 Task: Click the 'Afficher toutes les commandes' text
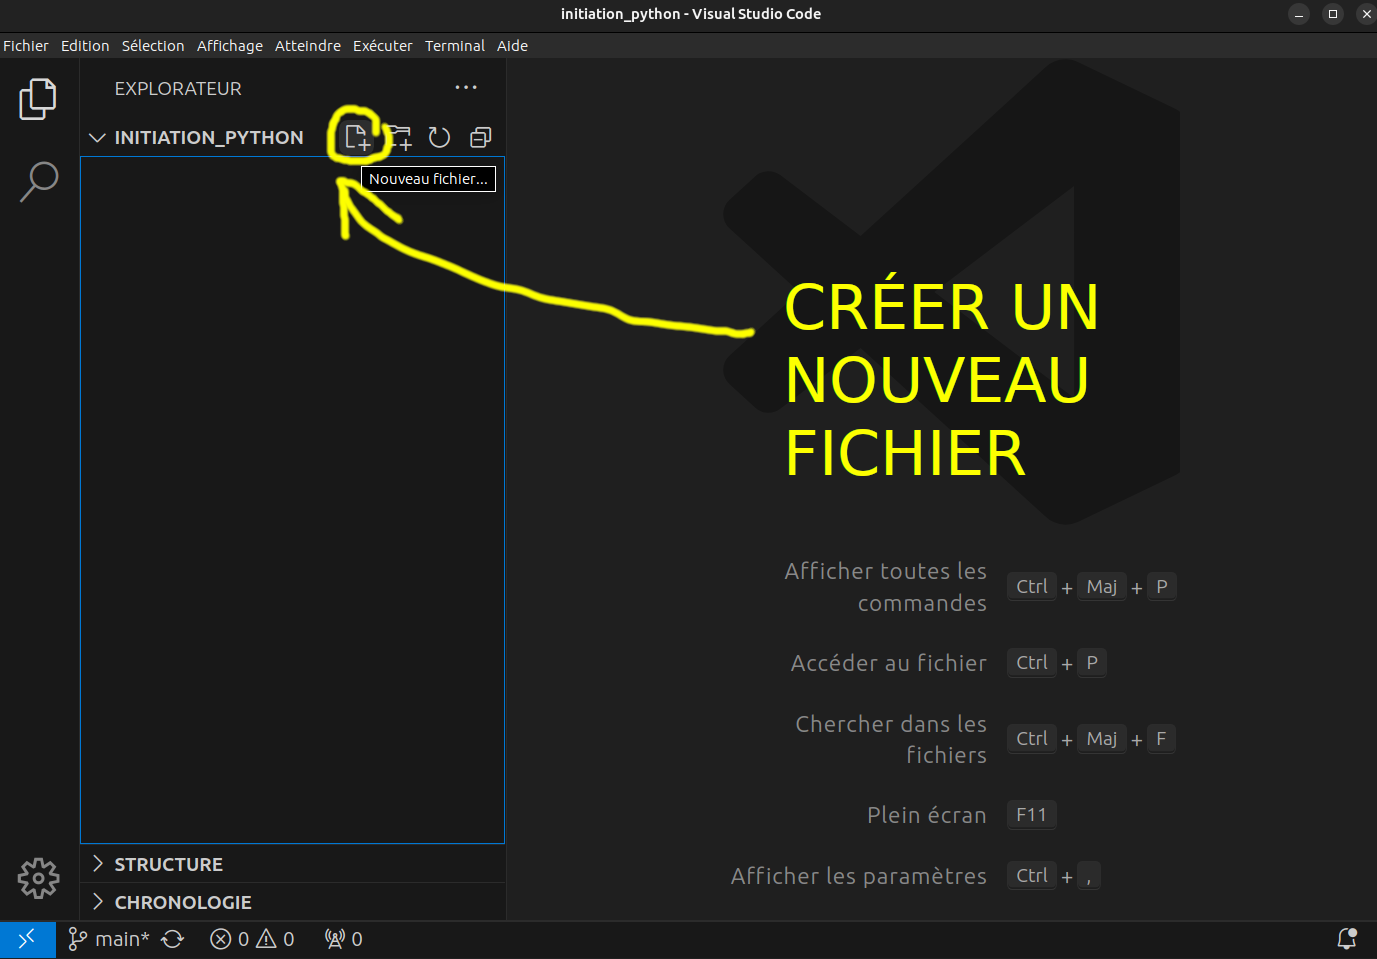click(x=886, y=587)
